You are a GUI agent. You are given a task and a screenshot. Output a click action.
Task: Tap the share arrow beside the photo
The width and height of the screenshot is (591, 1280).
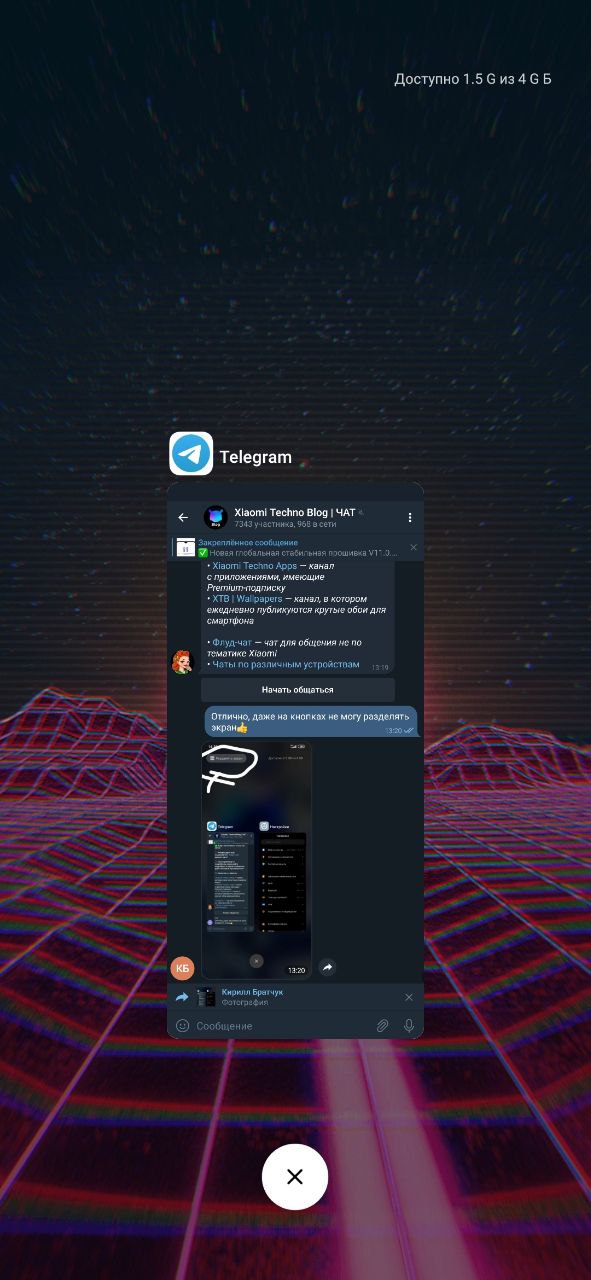[327, 967]
